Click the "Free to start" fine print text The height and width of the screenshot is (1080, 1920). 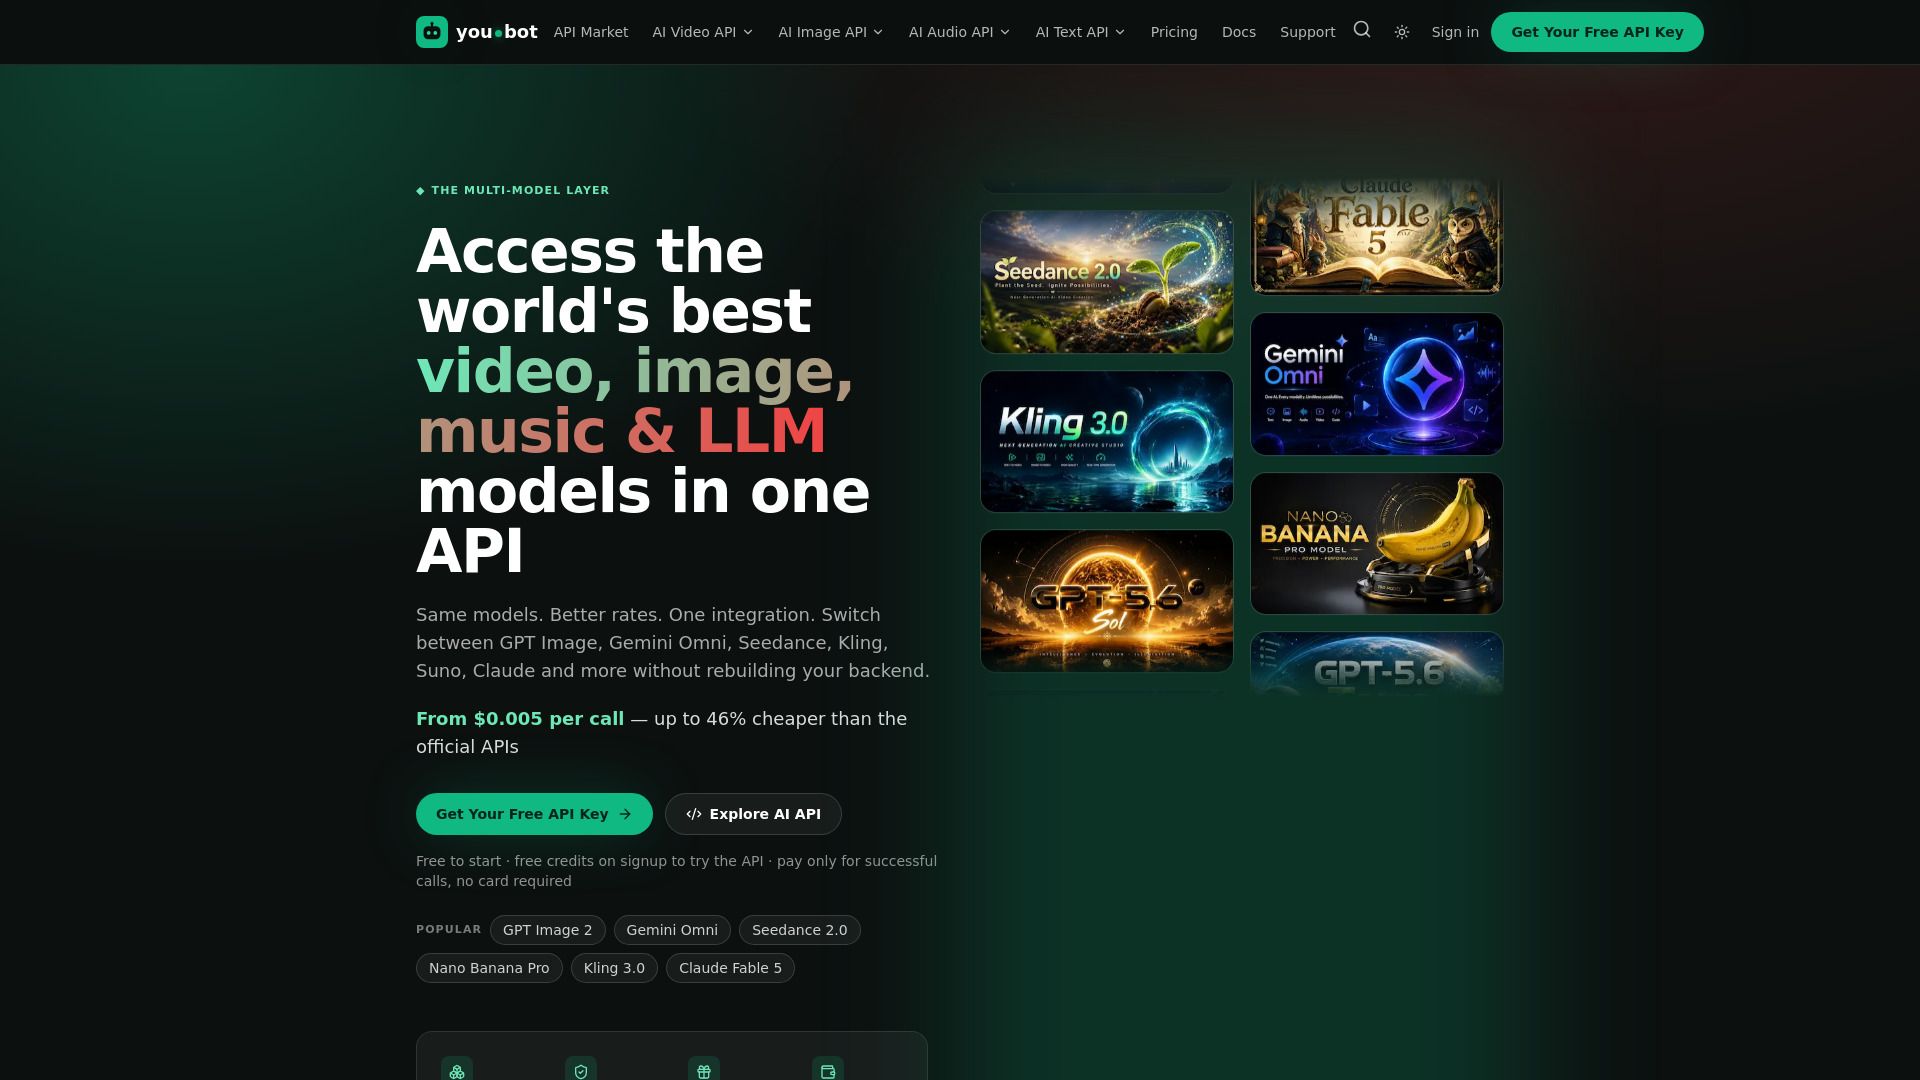pyautogui.click(x=677, y=871)
